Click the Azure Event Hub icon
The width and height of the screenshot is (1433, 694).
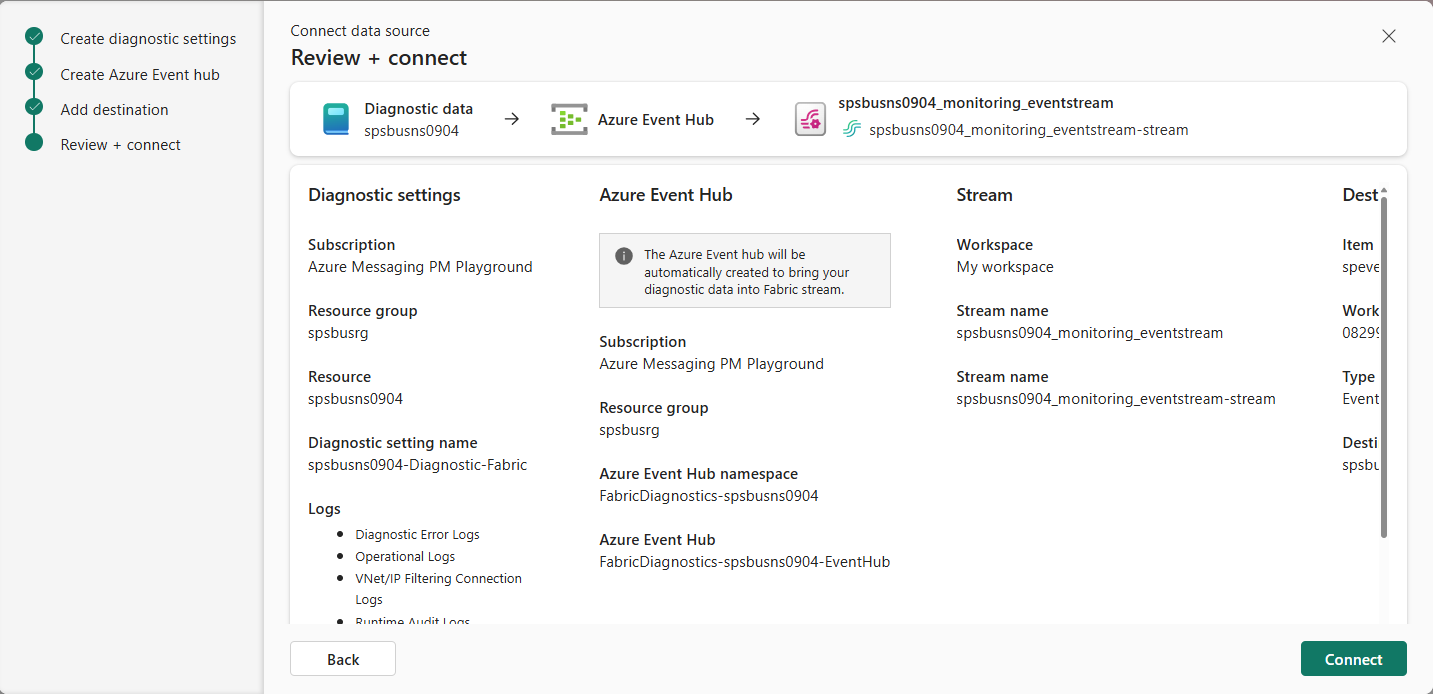tap(569, 119)
